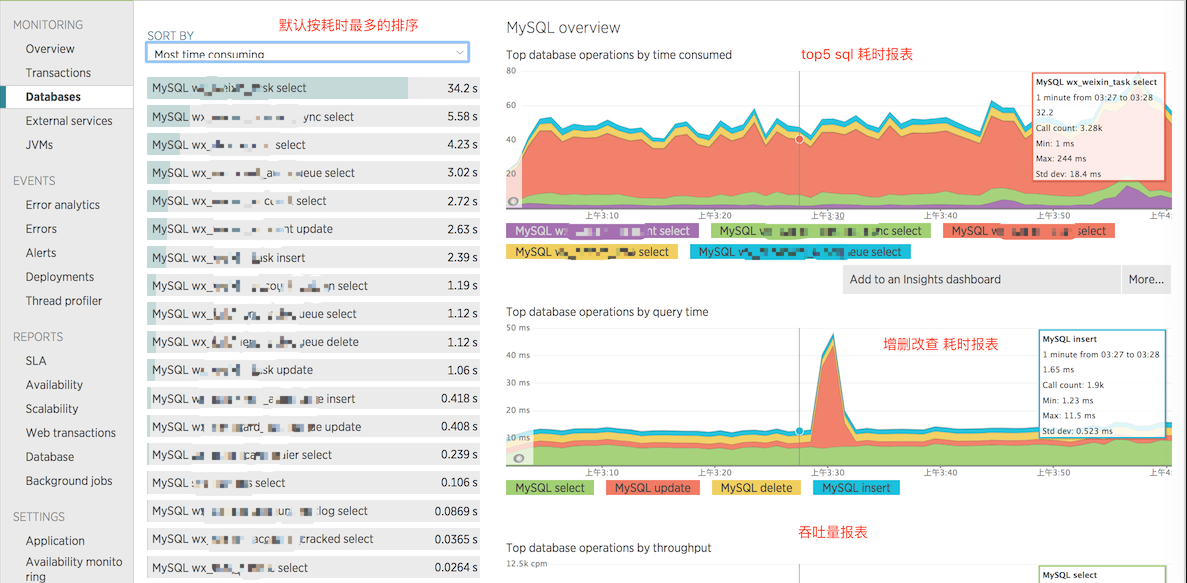The height and width of the screenshot is (583, 1187).
Task: Open External services in the sidebar
Action: [x=69, y=120]
